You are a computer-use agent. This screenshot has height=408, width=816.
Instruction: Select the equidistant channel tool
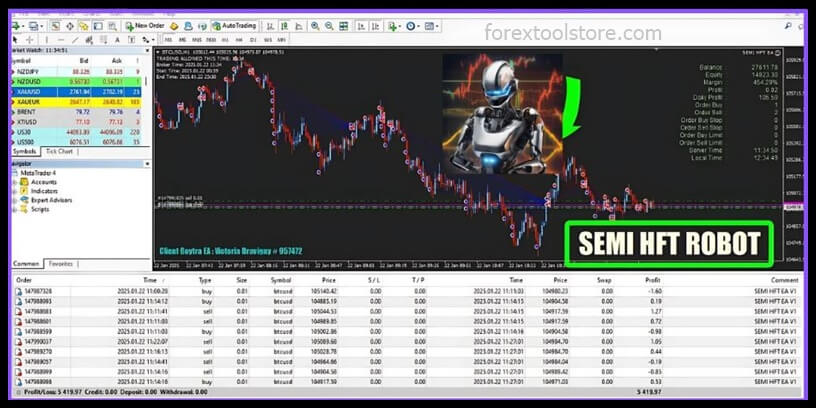89,40
